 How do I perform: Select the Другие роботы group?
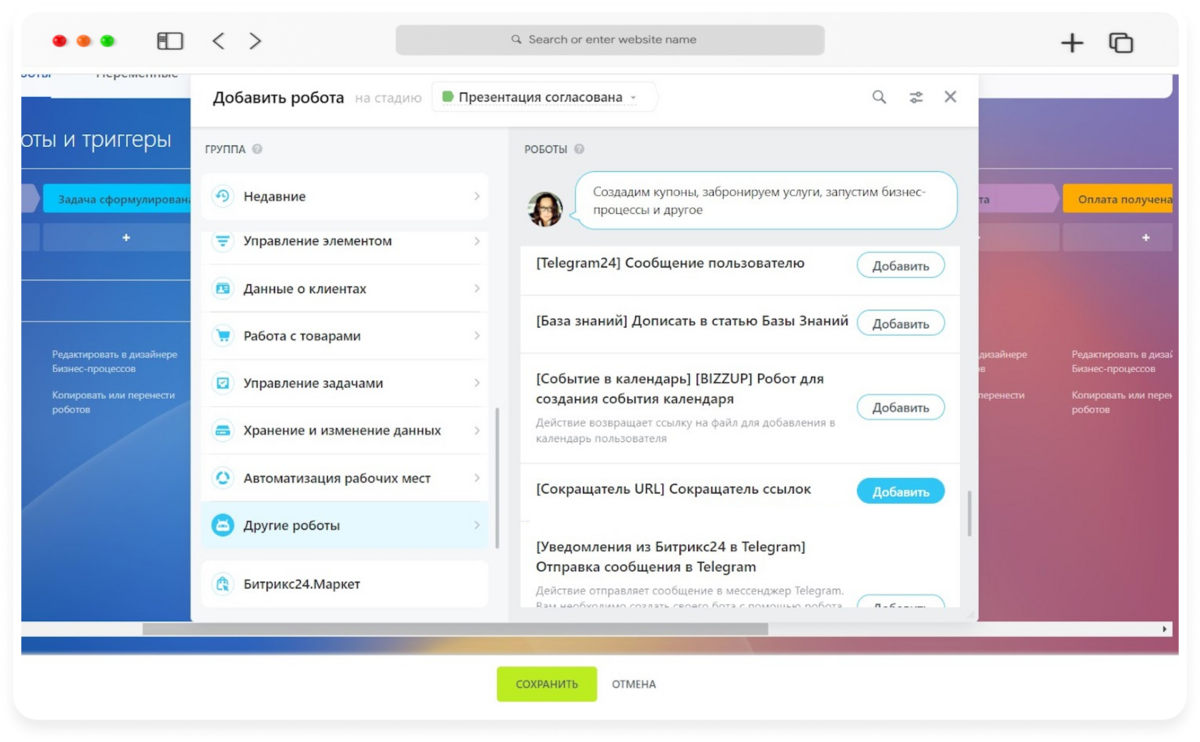pos(345,525)
